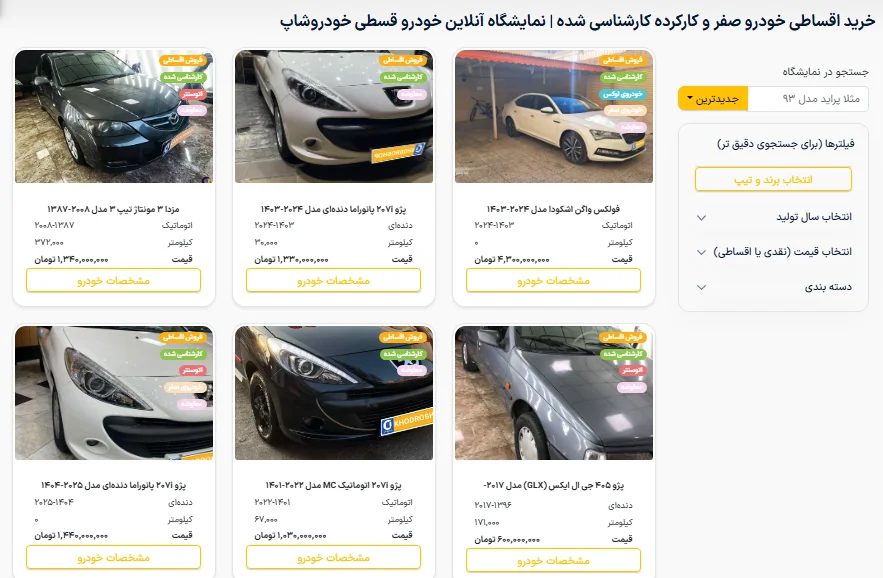Open the white Skoda car photo

pyautogui.click(x=554, y=117)
